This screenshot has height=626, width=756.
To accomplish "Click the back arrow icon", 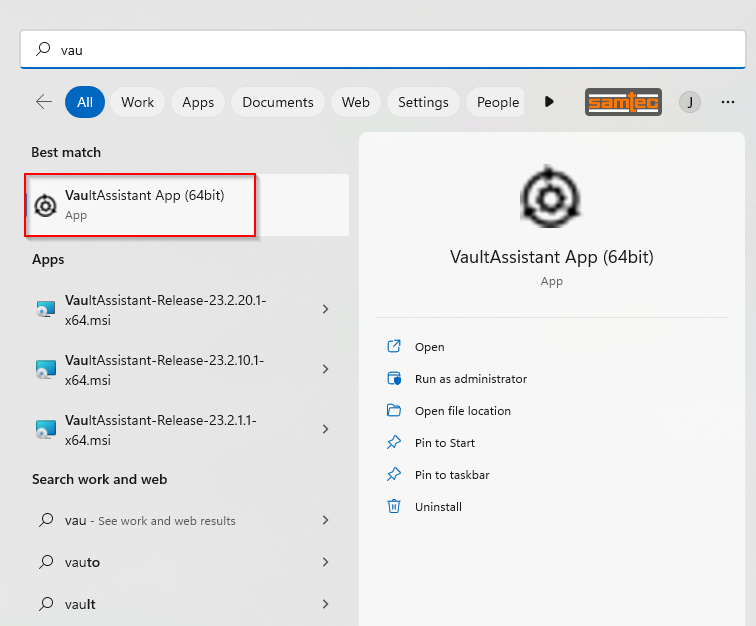I will (43, 102).
